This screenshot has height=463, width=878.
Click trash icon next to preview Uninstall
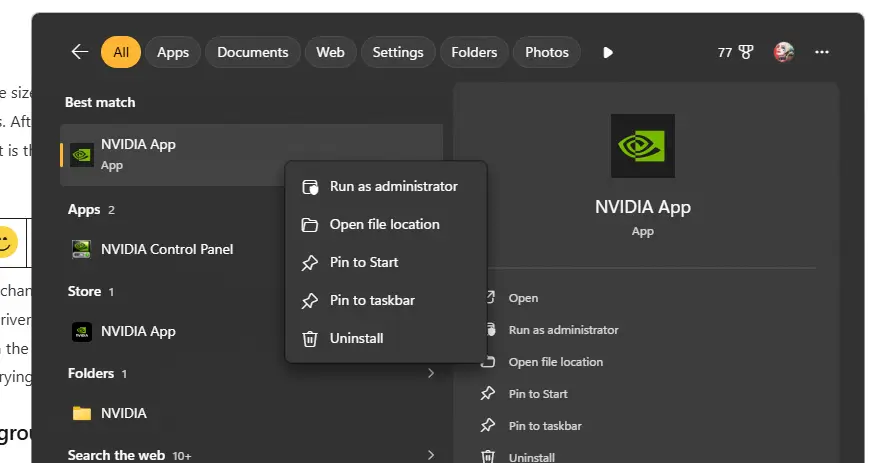(488, 456)
